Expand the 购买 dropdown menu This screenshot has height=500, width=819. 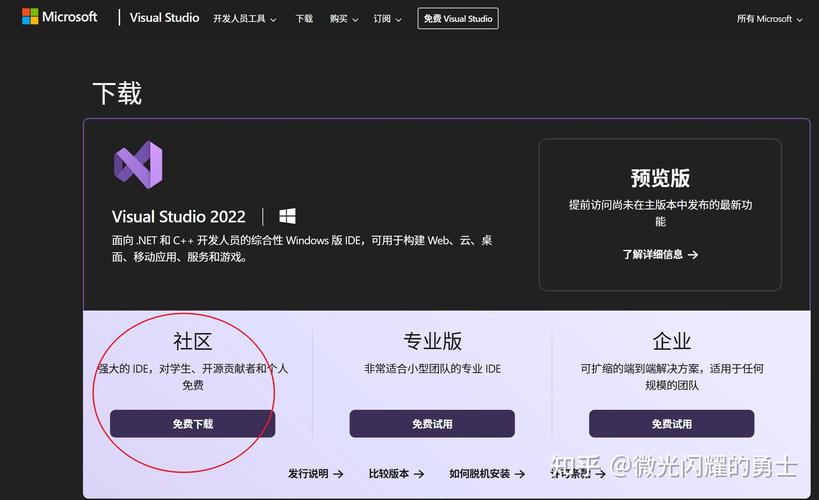(x=344, y=19)
